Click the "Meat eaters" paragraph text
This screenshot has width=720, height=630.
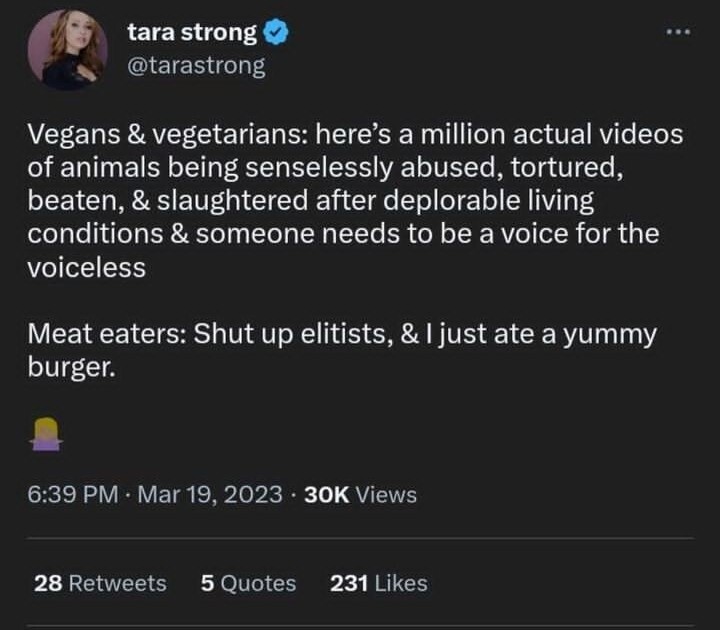[x=102, y=334]
